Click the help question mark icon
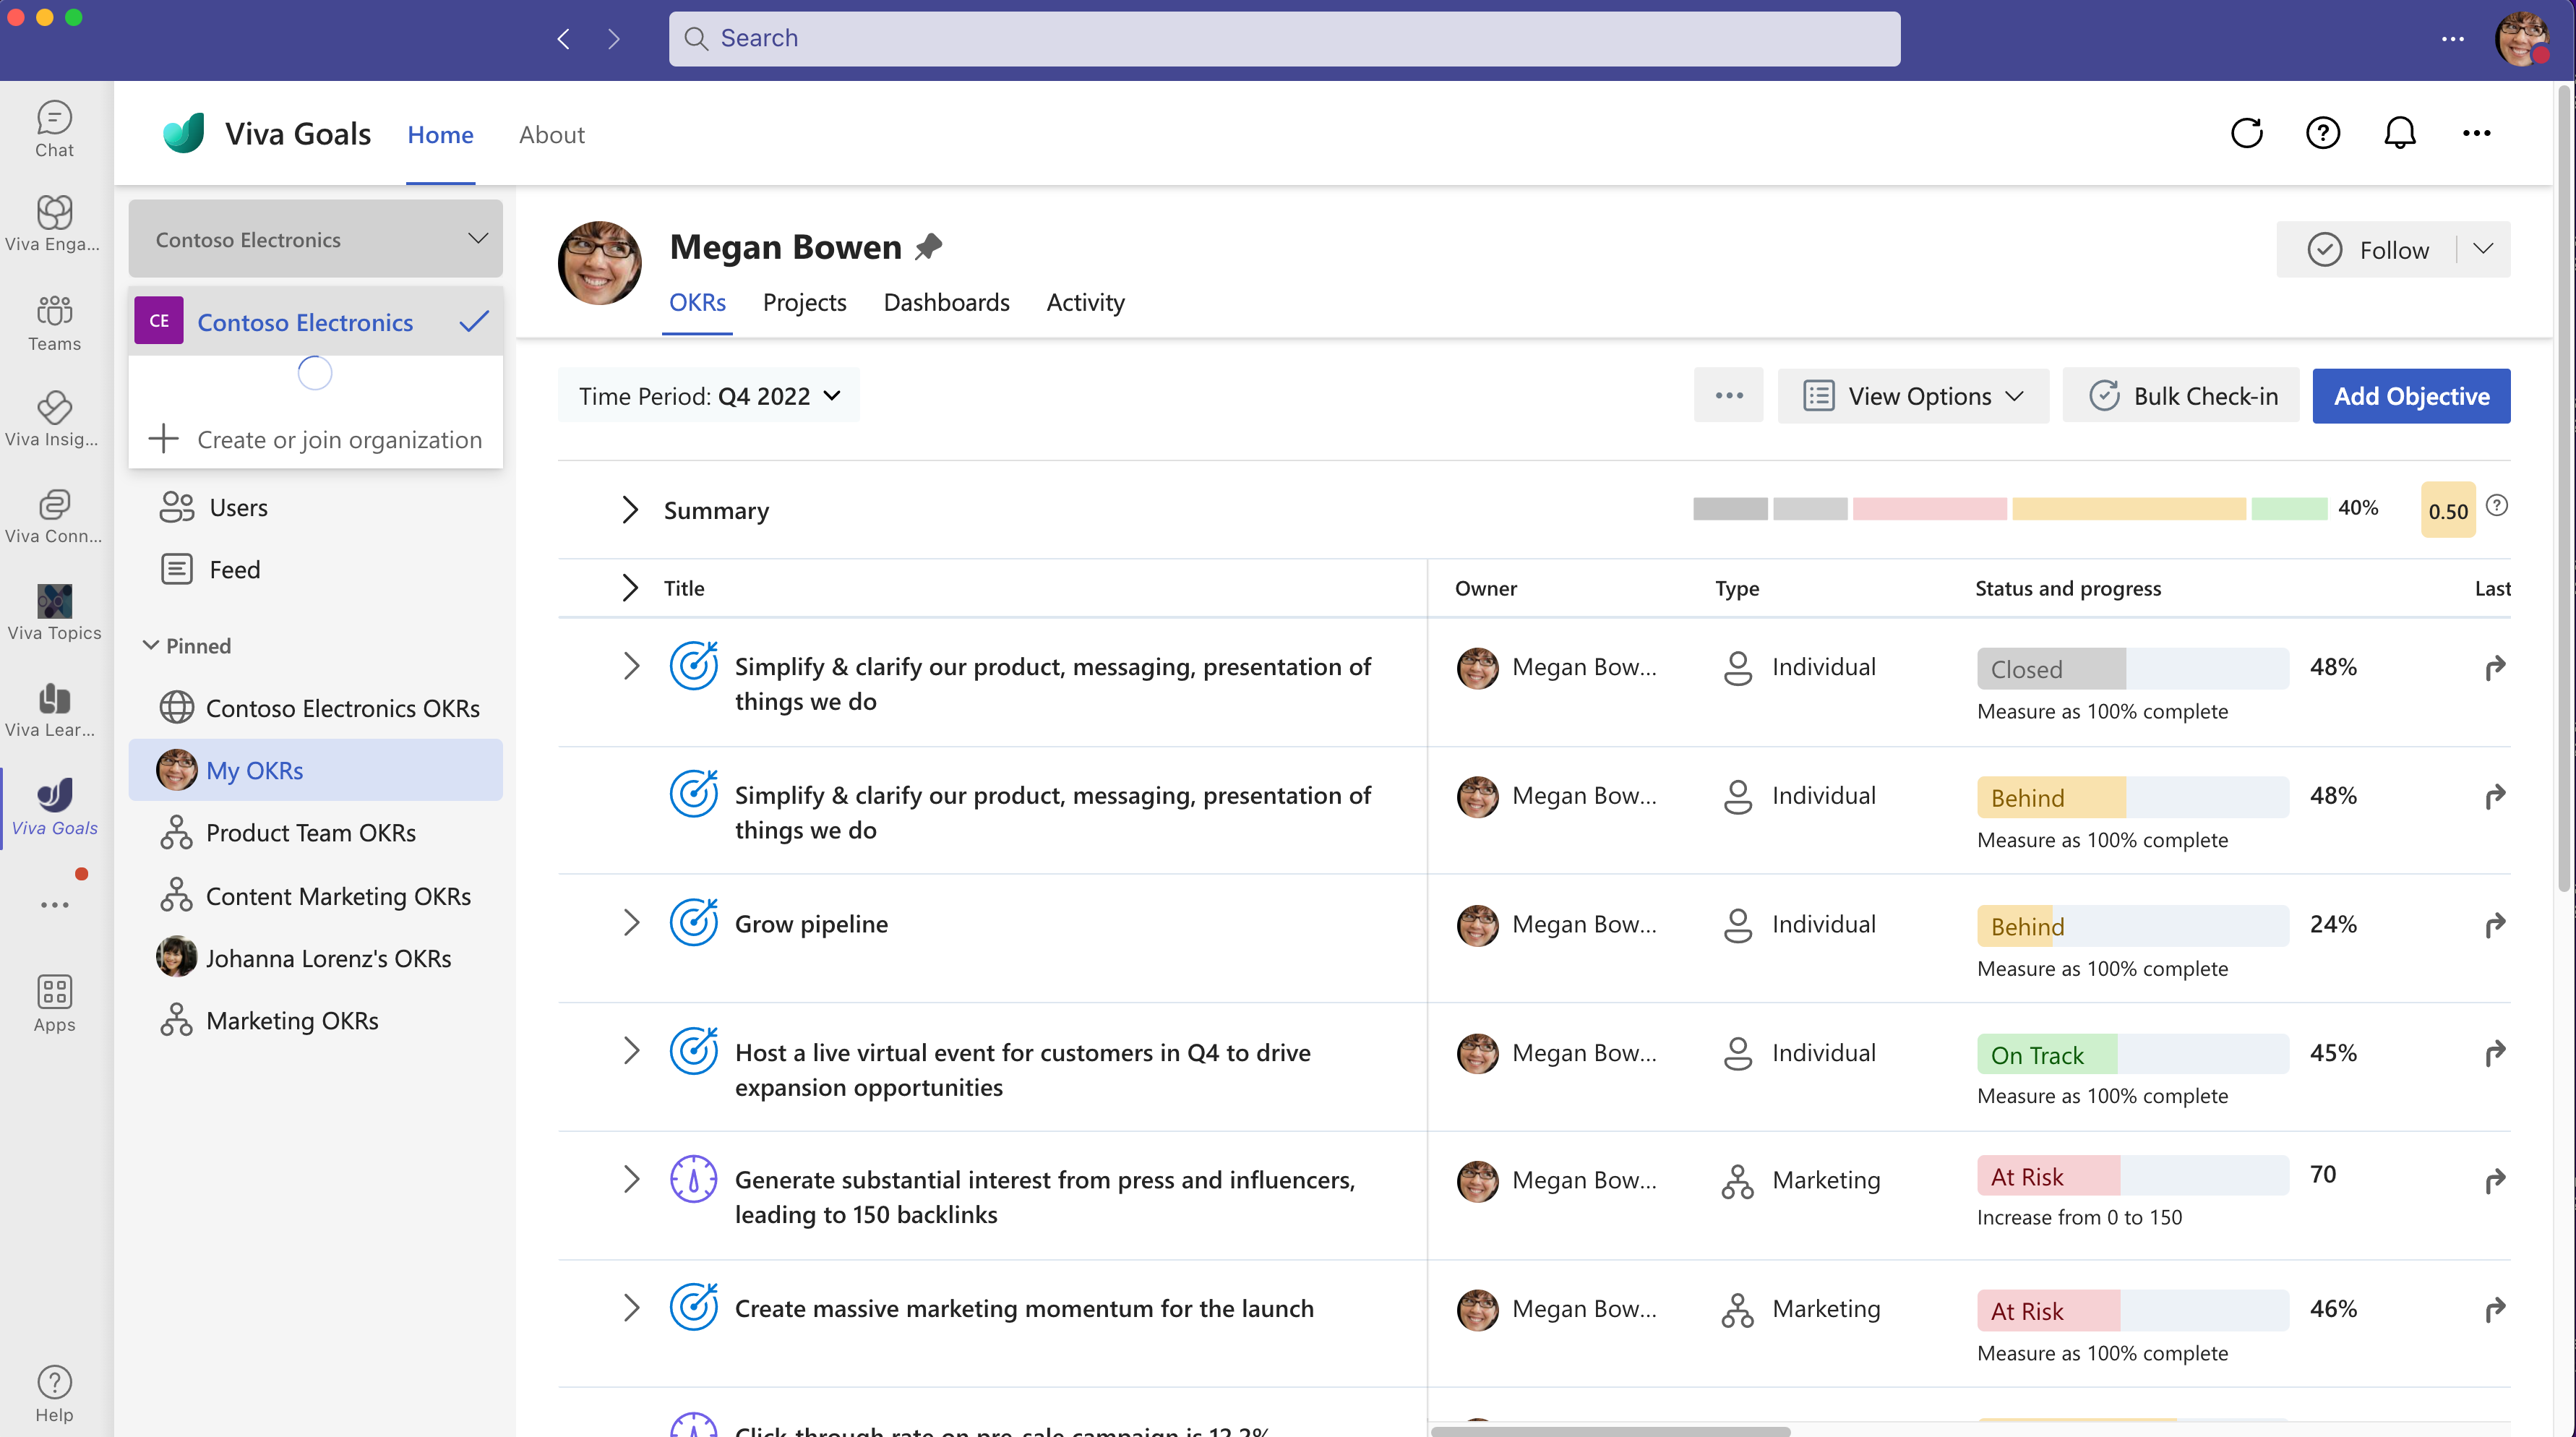 pos(2323,133)
